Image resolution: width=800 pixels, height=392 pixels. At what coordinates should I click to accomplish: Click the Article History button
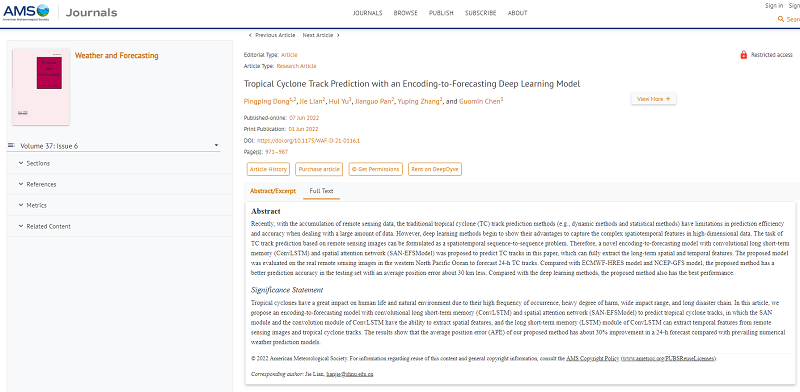click(268, 169)
